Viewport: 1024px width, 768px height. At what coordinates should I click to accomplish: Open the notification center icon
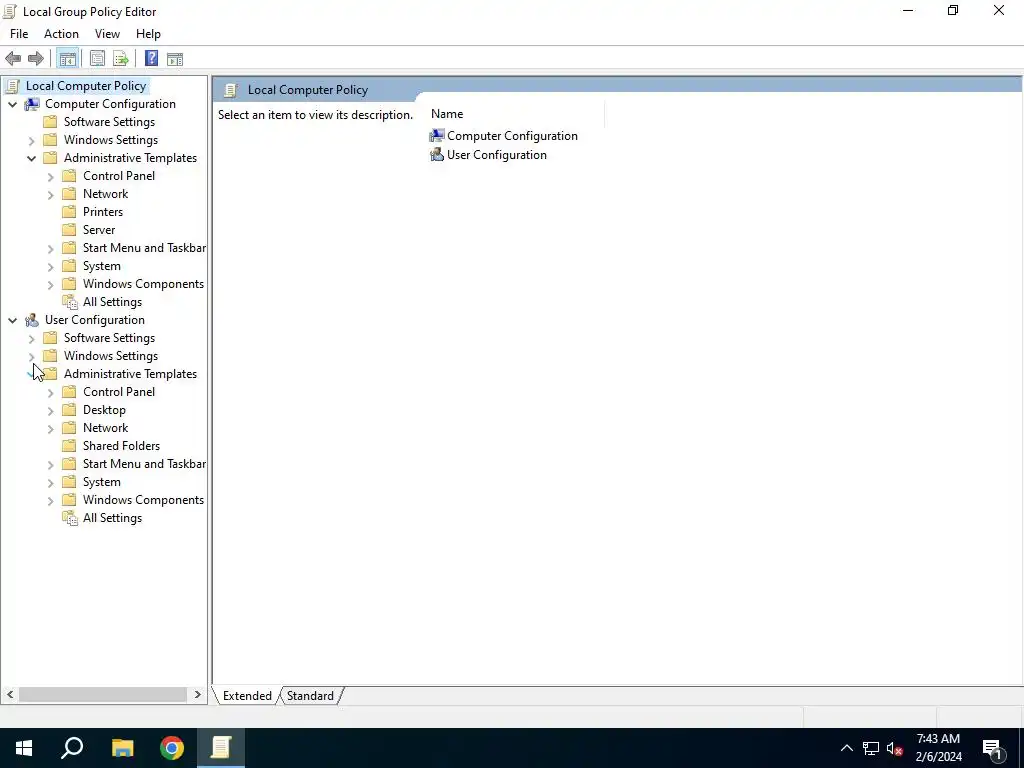(x=992, y=748)
